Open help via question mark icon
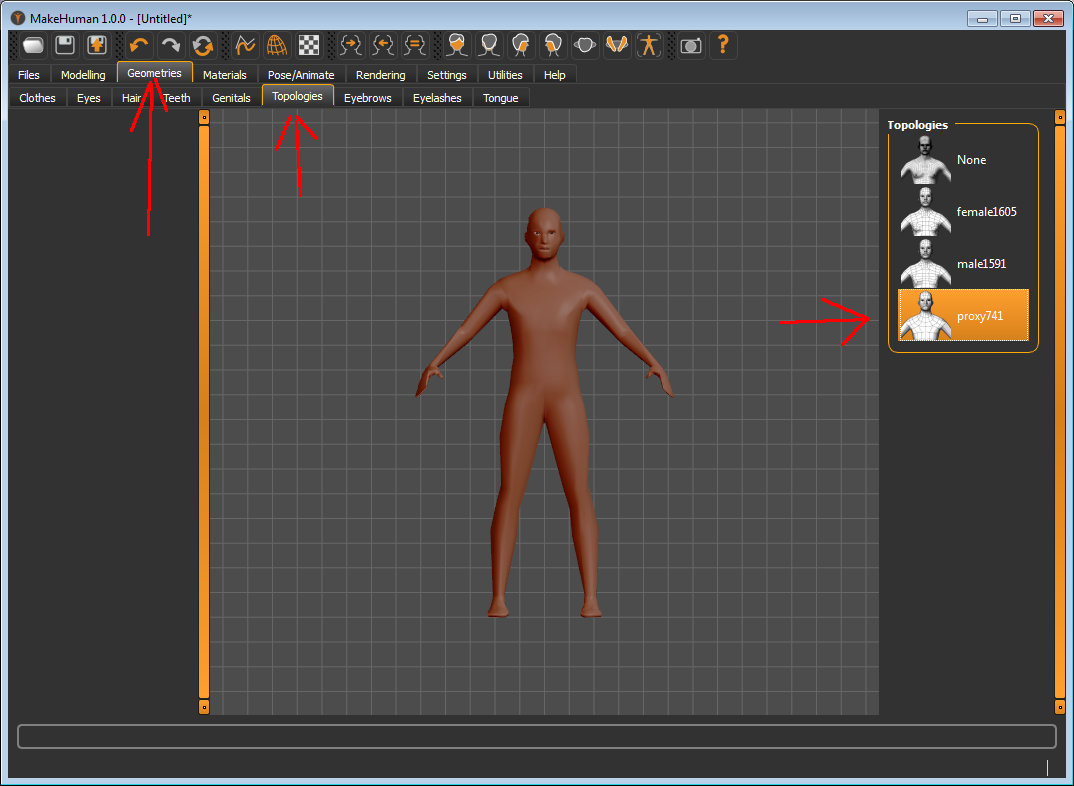Screen dimensions: 1074x786 coord(723,45)
